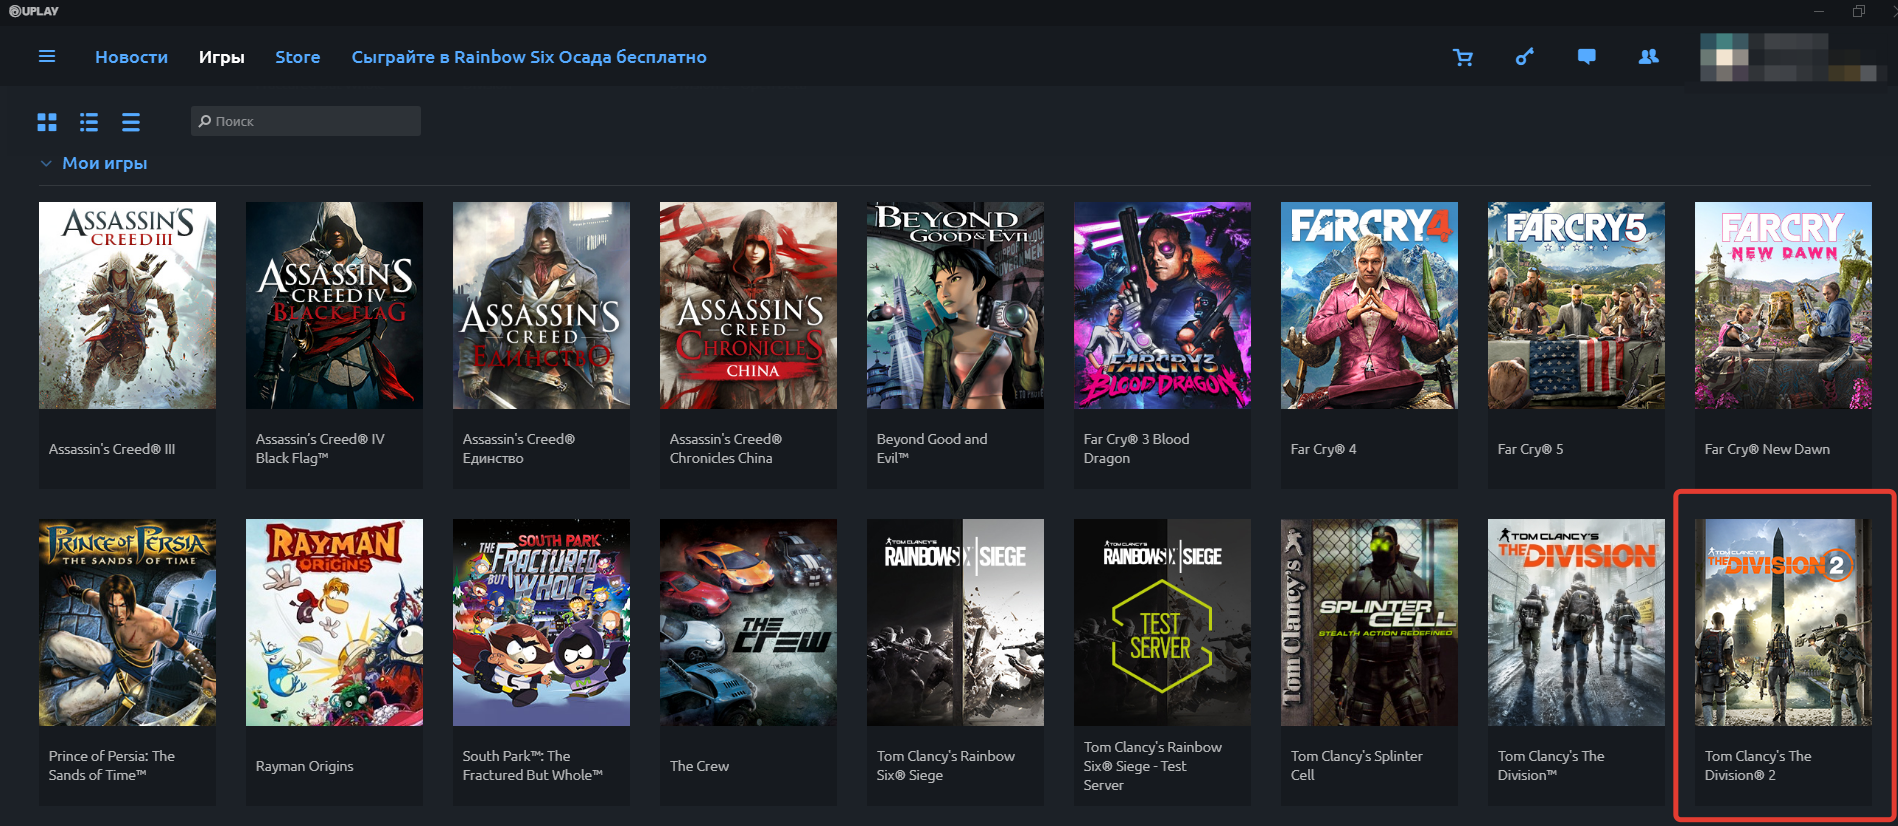Open the Far Cry 4 cover

click(1369, 305)
